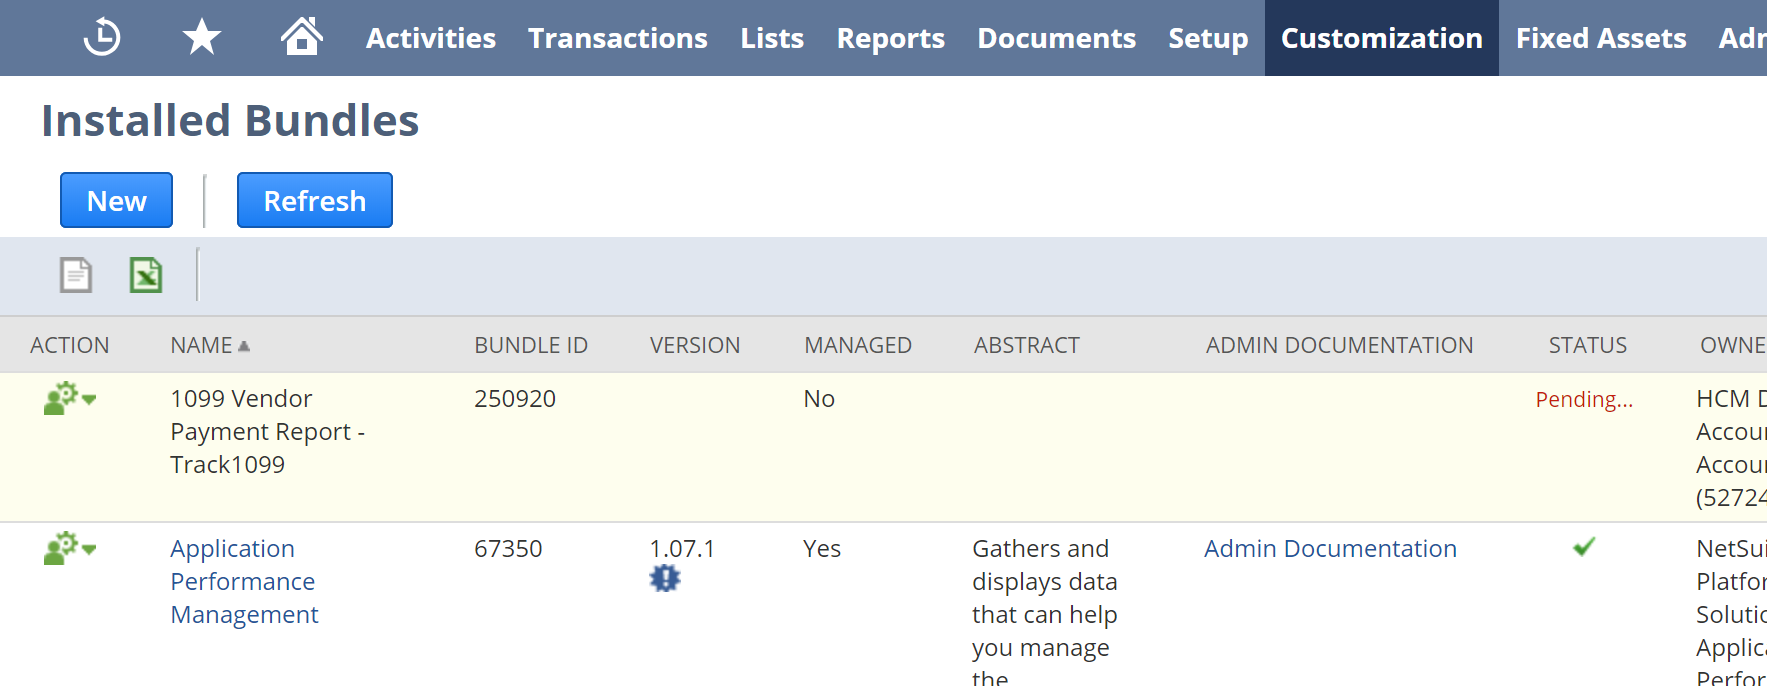Click the Version column header
Image resolution: width=1767 pixels, height=686 pixels.
(695, 345)
